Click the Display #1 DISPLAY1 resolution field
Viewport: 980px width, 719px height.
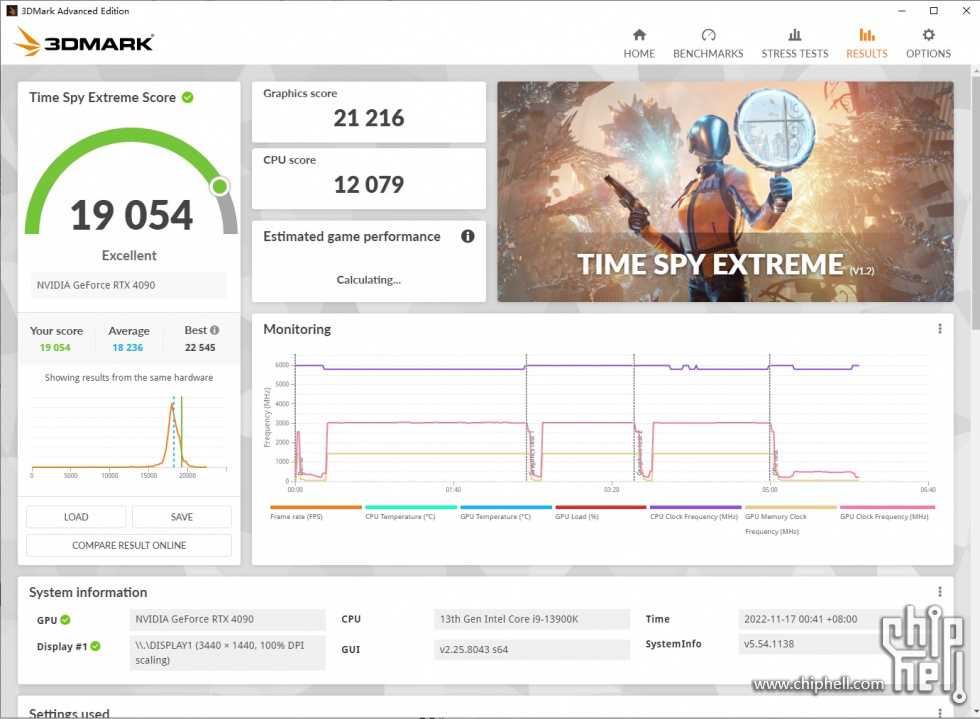(x=228, y=653)
